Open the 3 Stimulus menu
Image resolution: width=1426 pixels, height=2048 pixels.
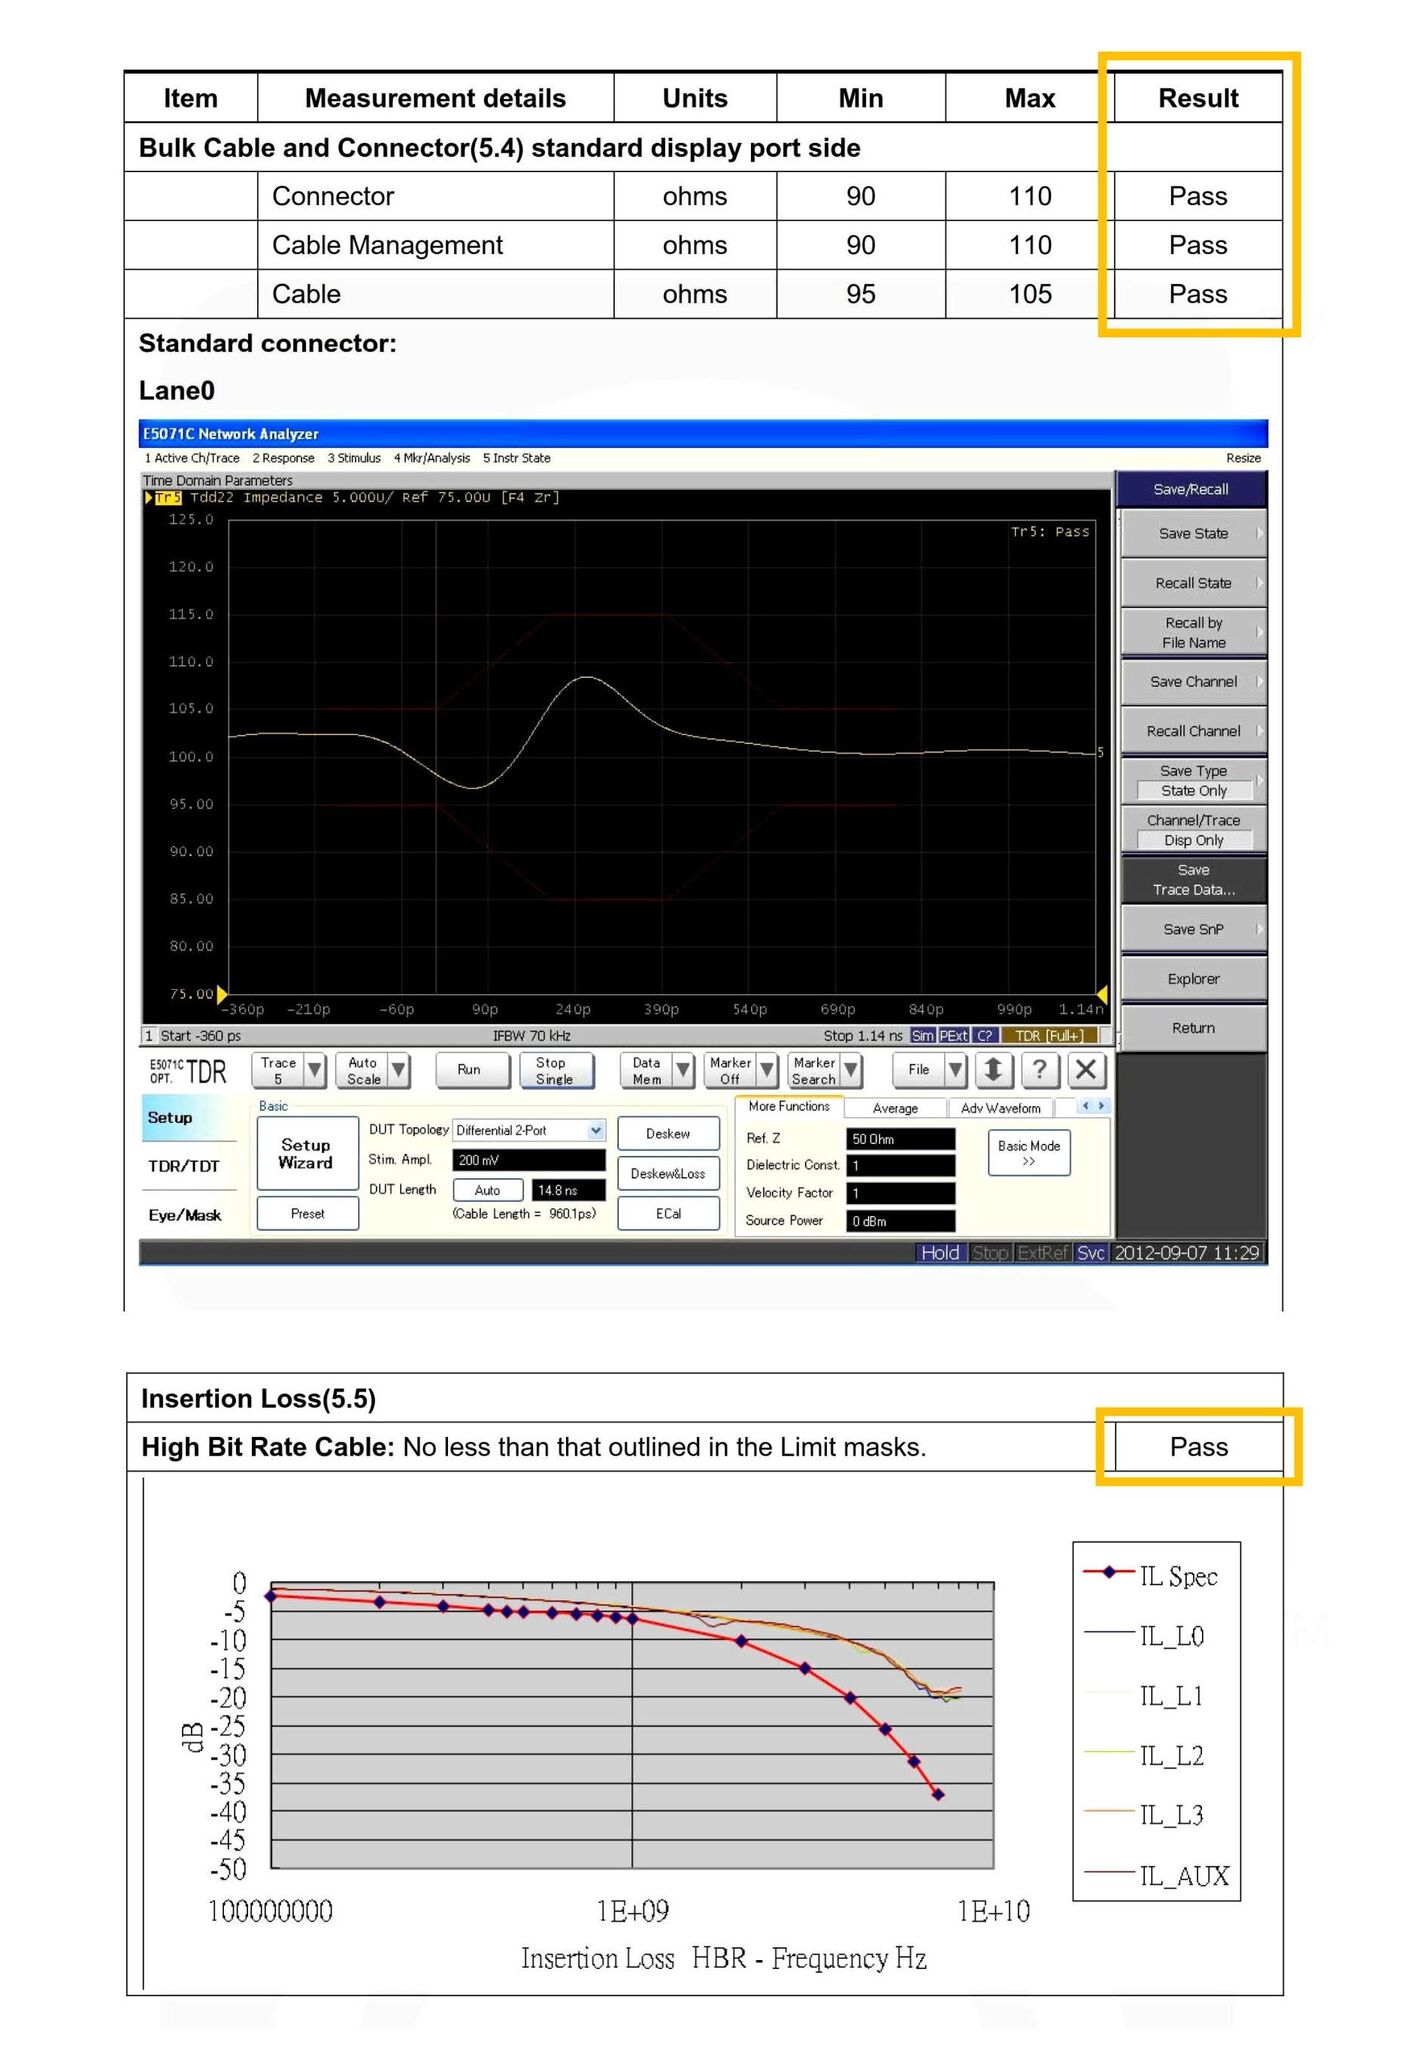coord(354,458)
